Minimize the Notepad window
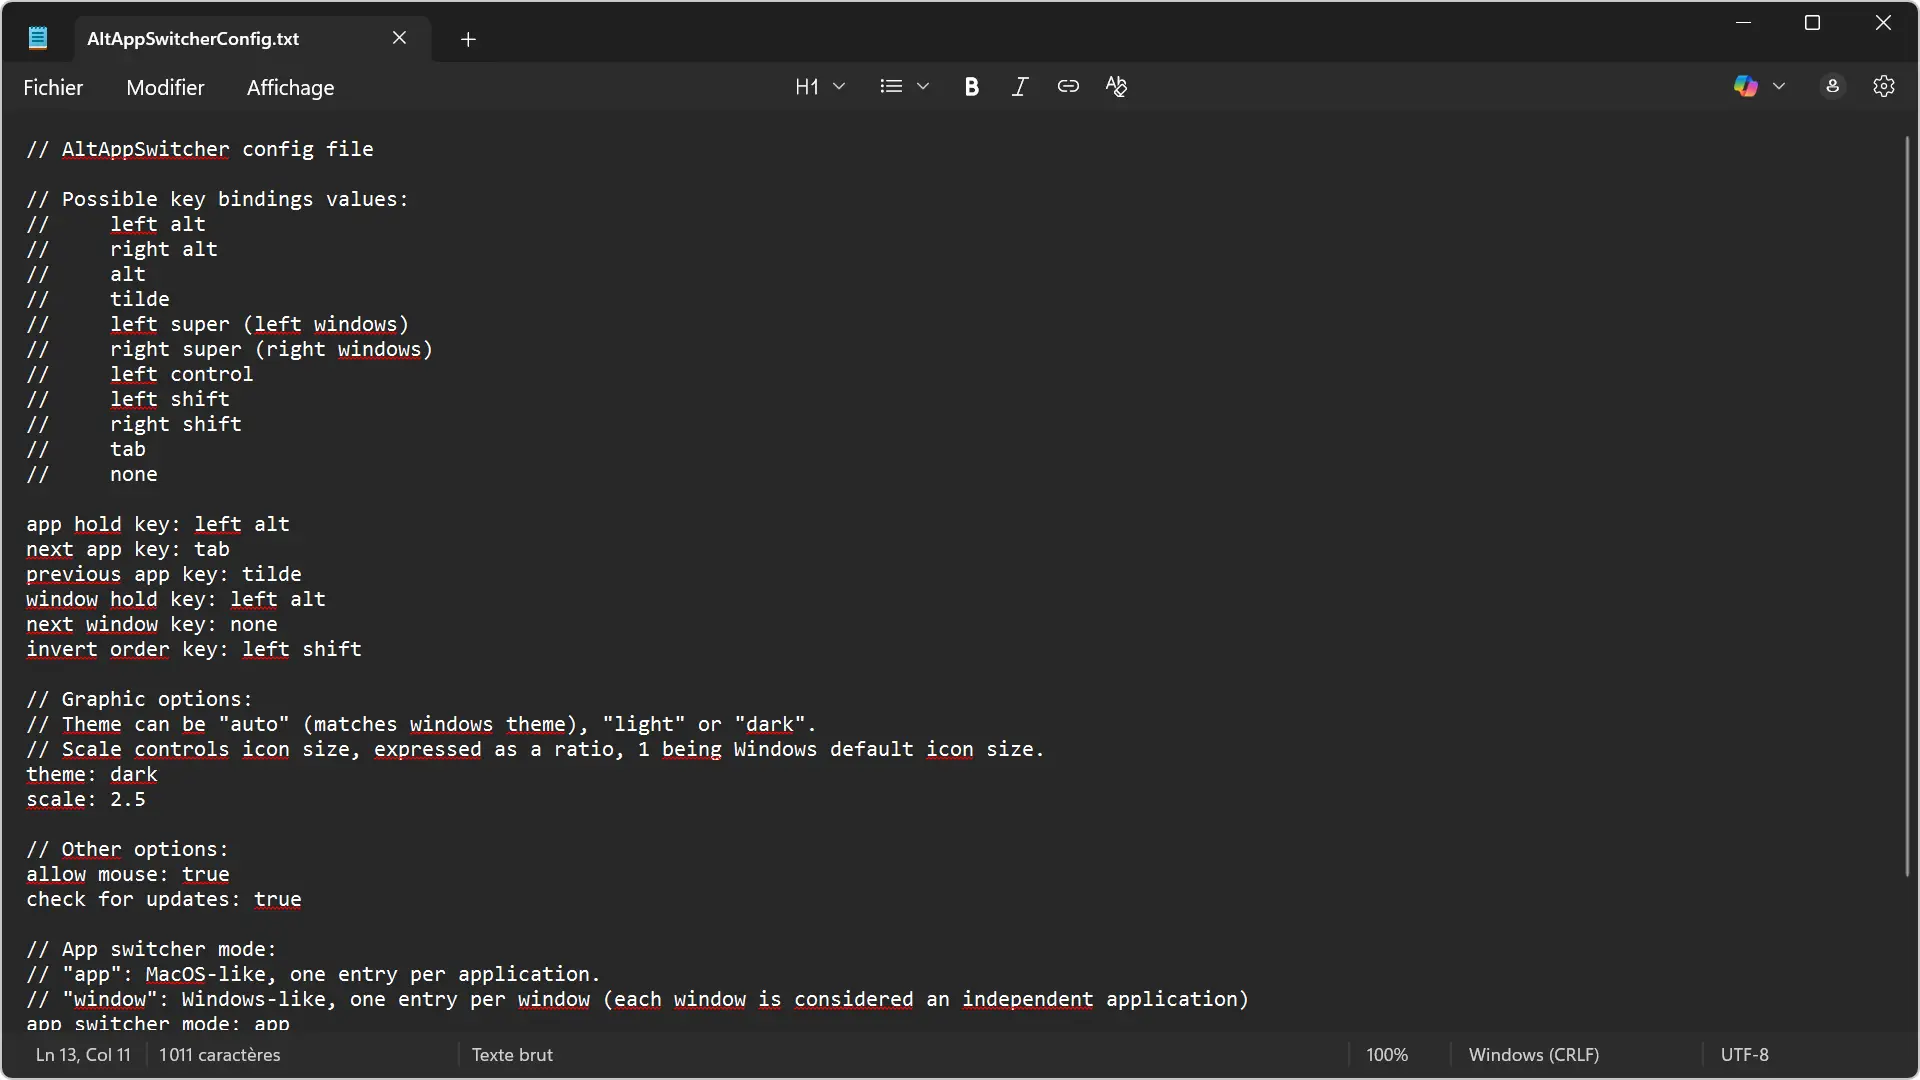 [1744, 22]
